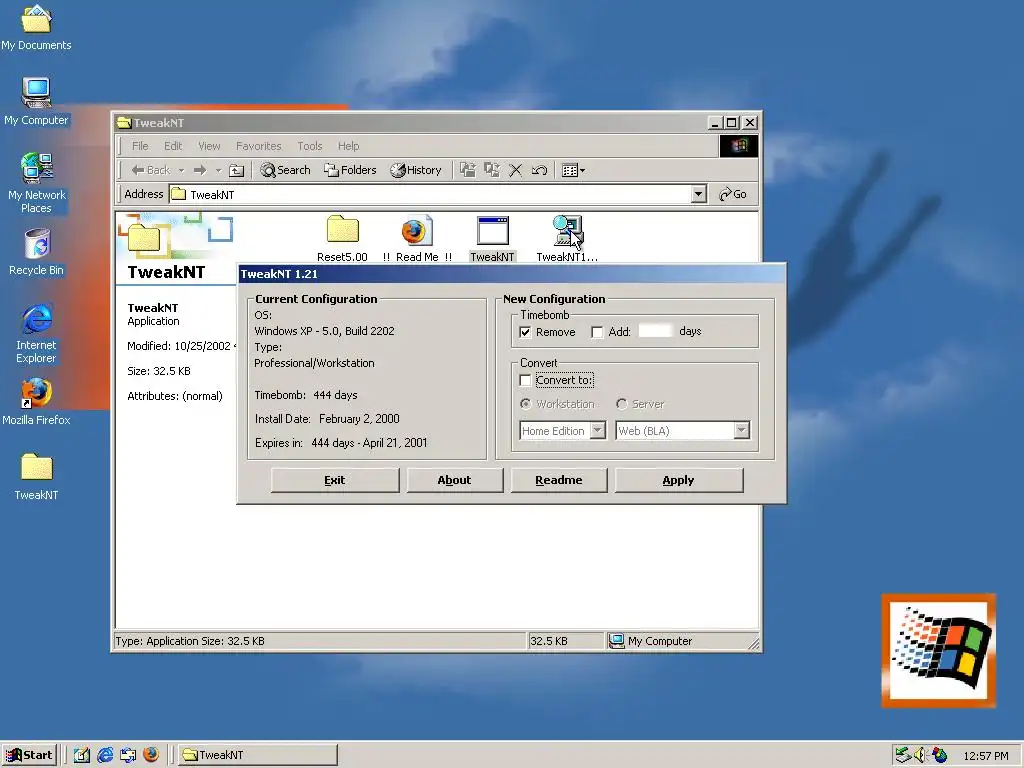Open the Favorites menu
The width and height of the screenshot is (1024, 768).
[x=259, y=146]
